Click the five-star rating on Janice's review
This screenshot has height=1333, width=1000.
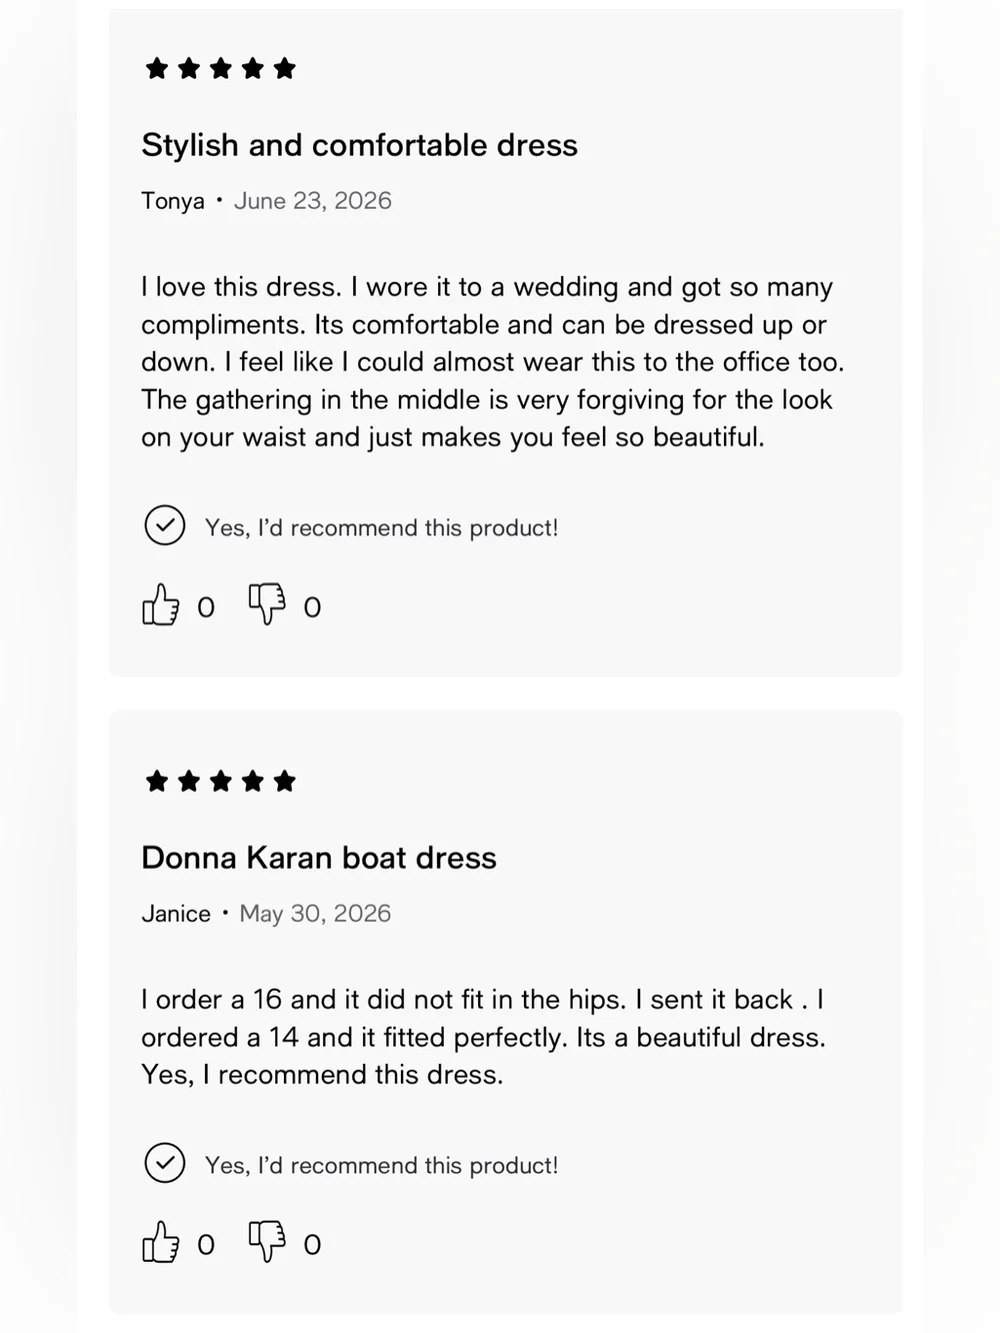tap(221, 781)
